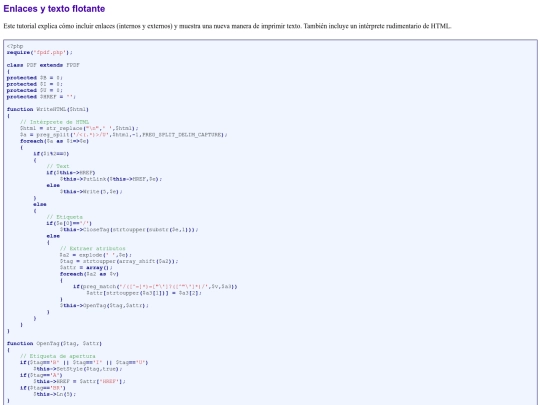540x405 pixels.
Task: Click the 'if($i%2==0)' line
Action: pyautogui.click(x=51, y=154)
